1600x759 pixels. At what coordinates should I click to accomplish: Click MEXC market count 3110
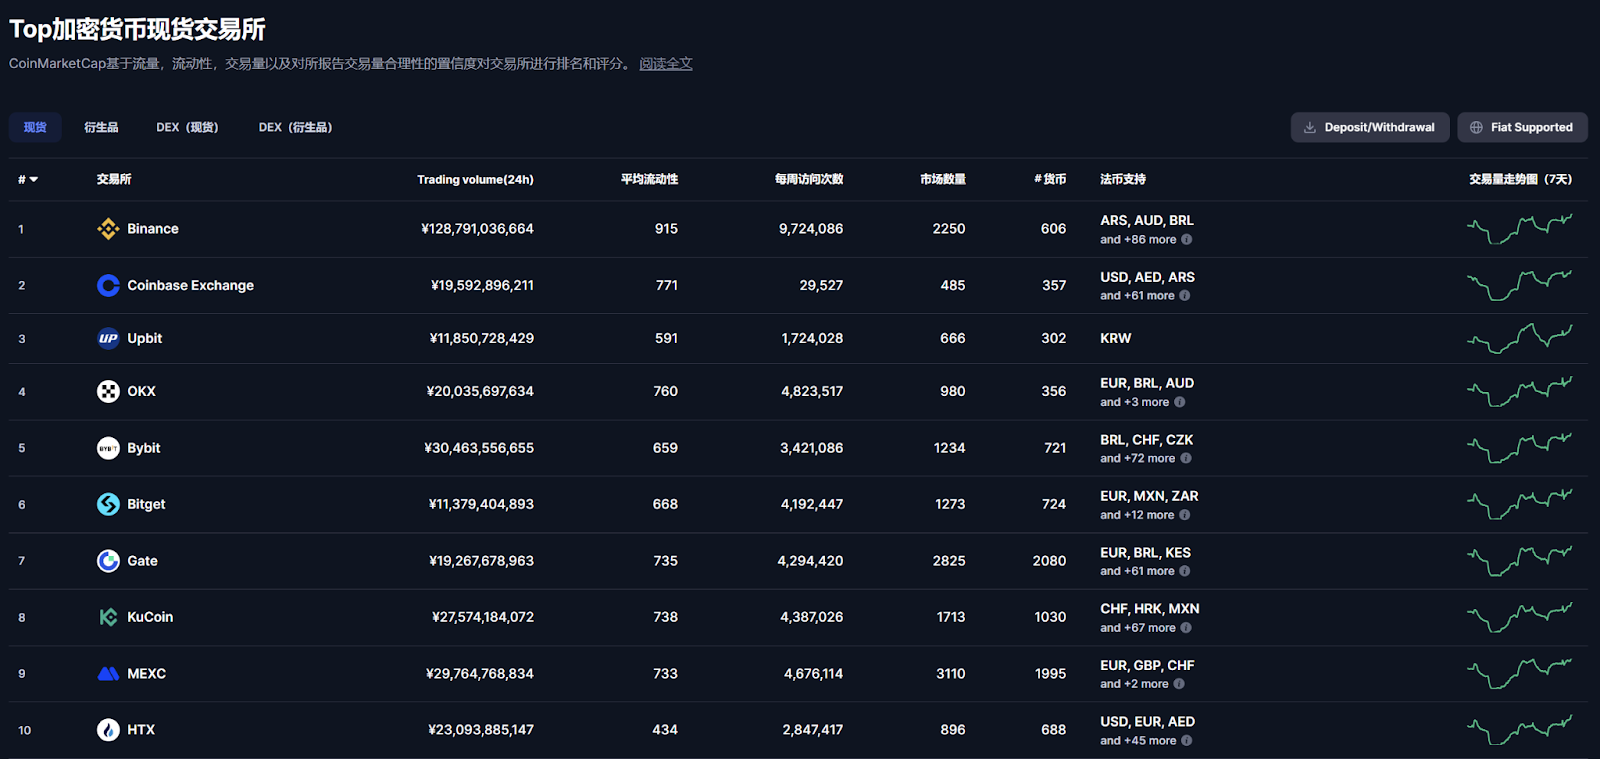pos(951,674)
